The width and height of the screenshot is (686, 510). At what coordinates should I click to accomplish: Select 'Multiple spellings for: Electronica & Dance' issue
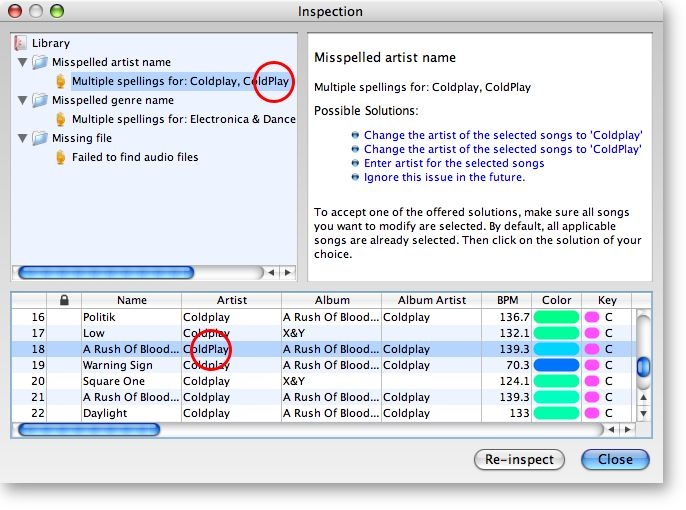click(184, 119)
